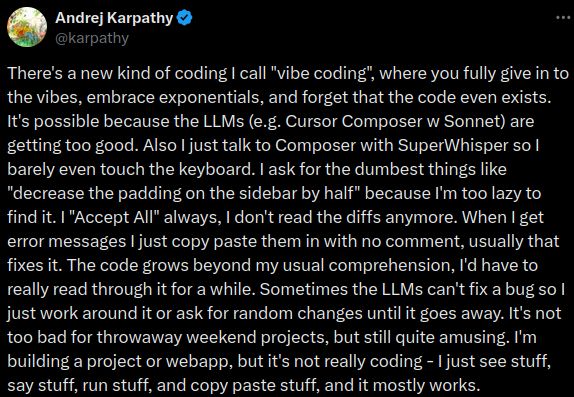This screenshot has width=574, height=397.
Task: Click the ending words "mostly works"
Action: tap(425, 386)
